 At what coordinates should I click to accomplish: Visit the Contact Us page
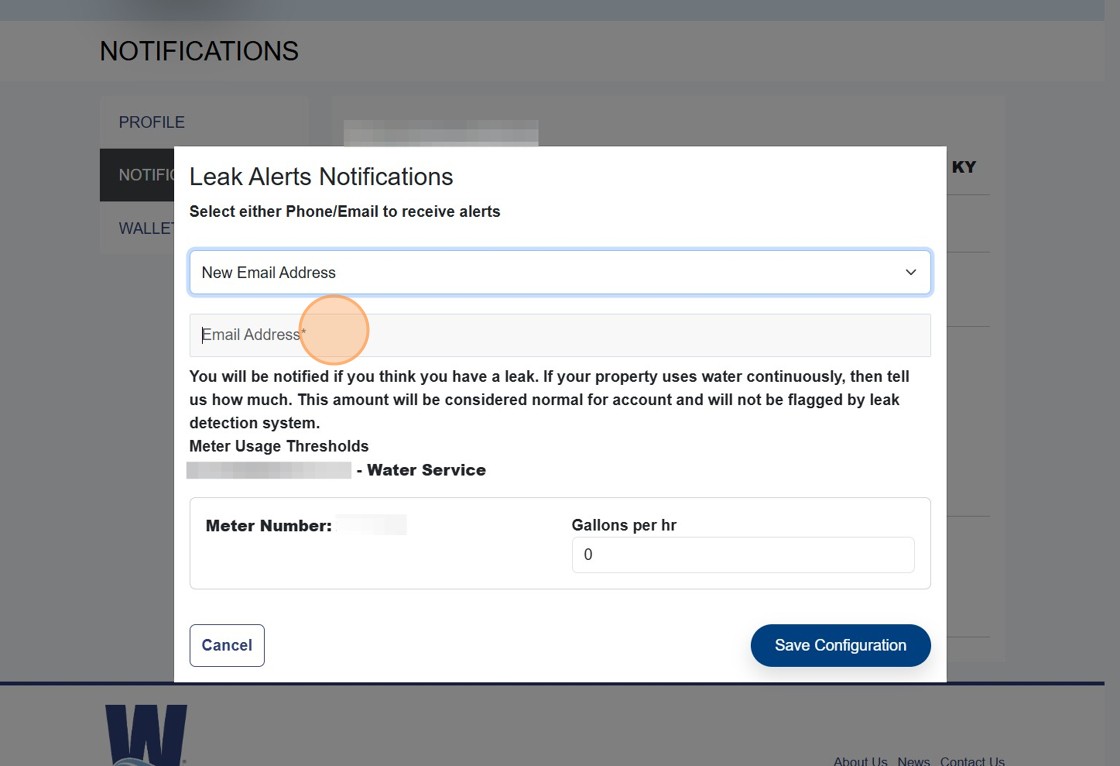click(971, 760)
